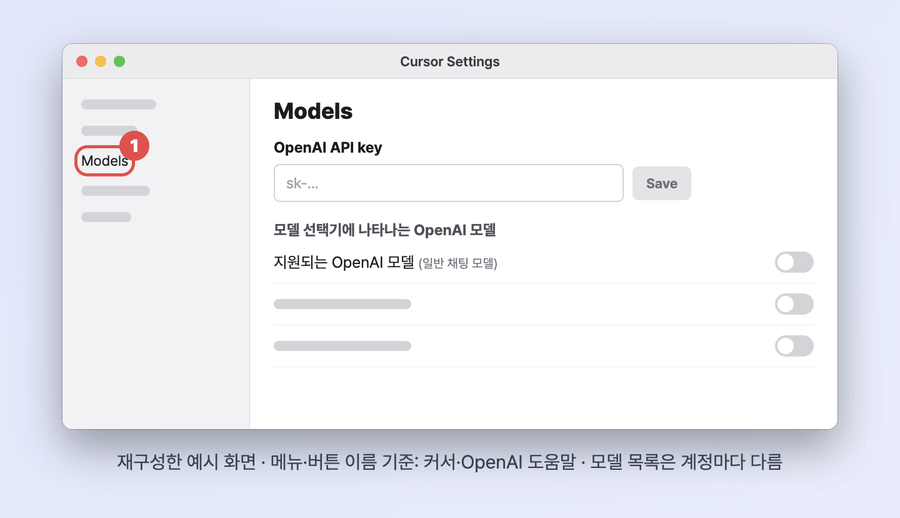Close the Cursor Settings window
900x518 pixels.
tap(82, 61)
